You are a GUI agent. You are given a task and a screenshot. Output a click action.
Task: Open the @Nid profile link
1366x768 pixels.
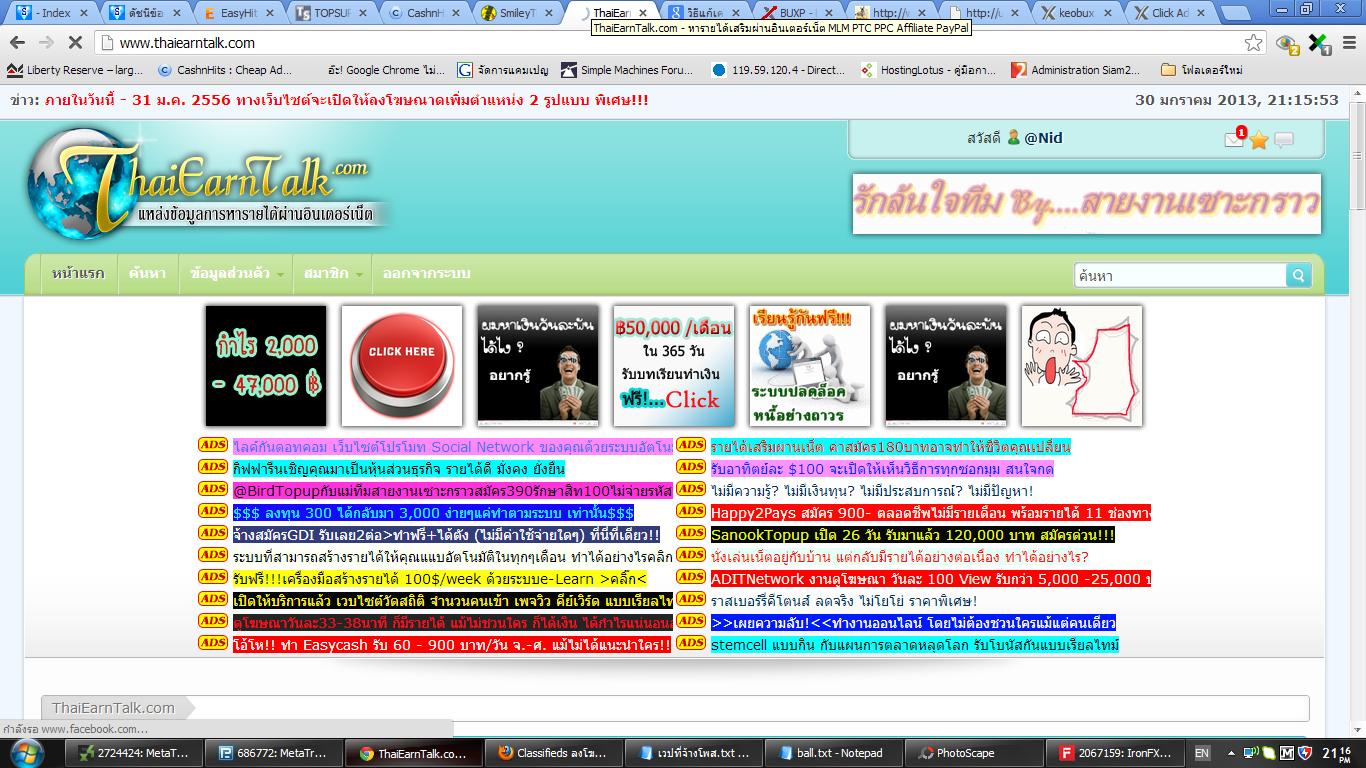point(1043,138)
